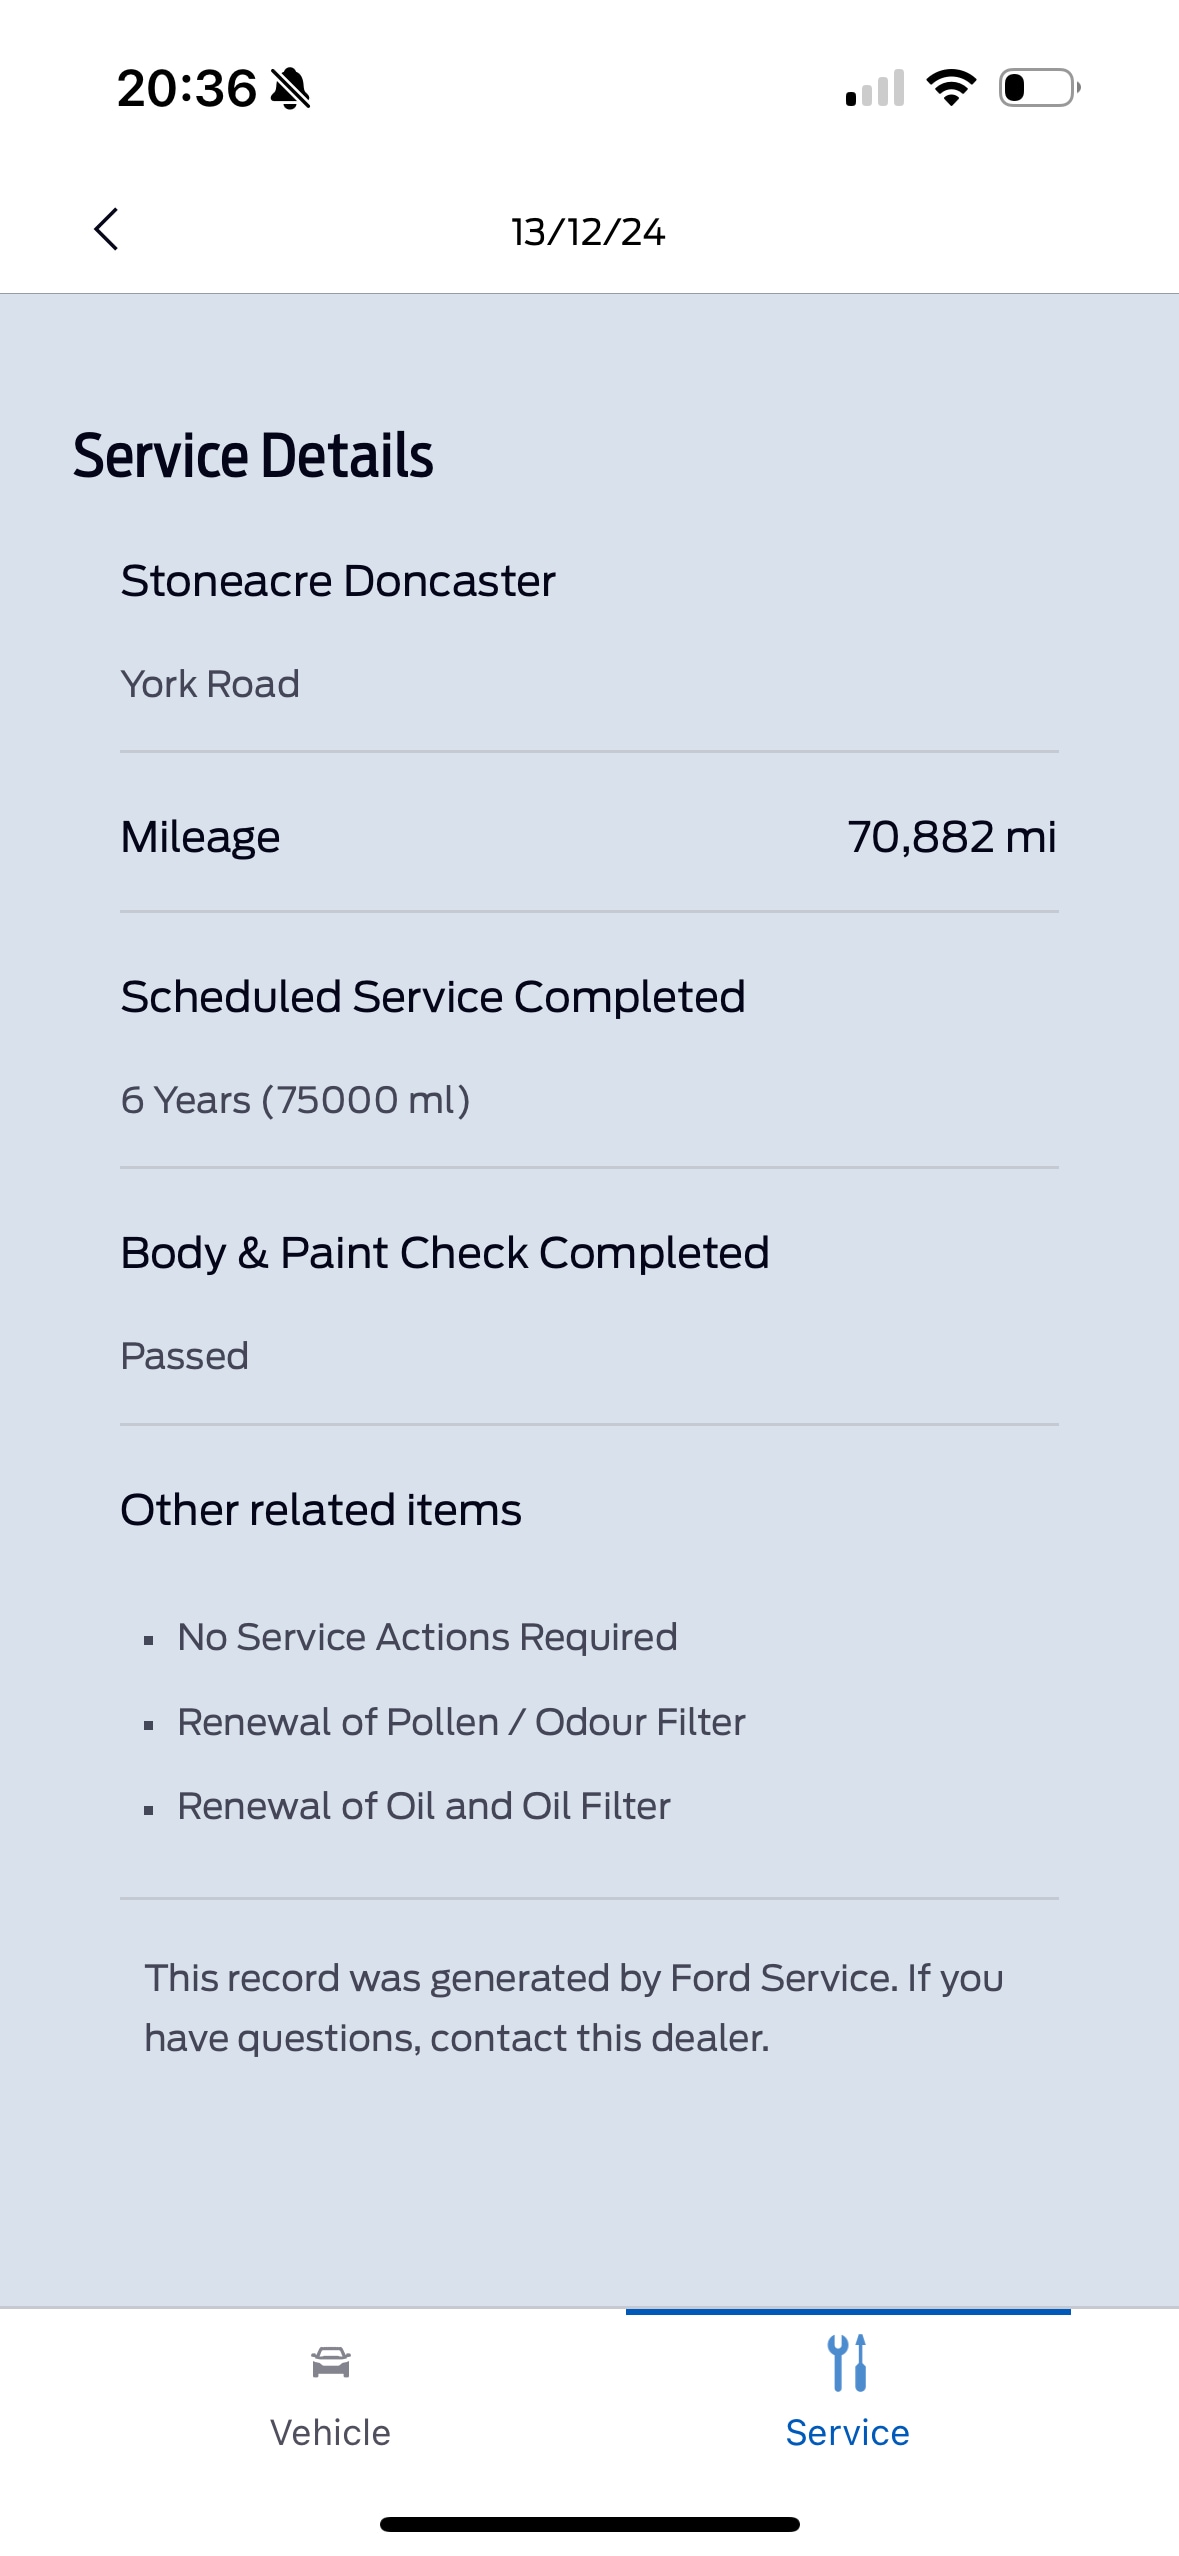Tap the clock showing 20:36

click(187, 88)
